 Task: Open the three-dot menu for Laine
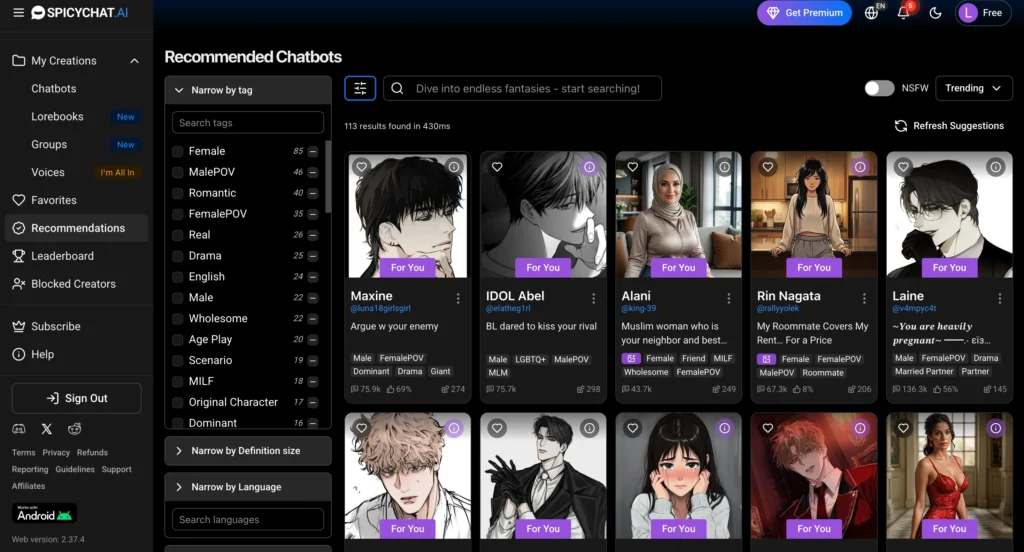(x=1000, y=299)
